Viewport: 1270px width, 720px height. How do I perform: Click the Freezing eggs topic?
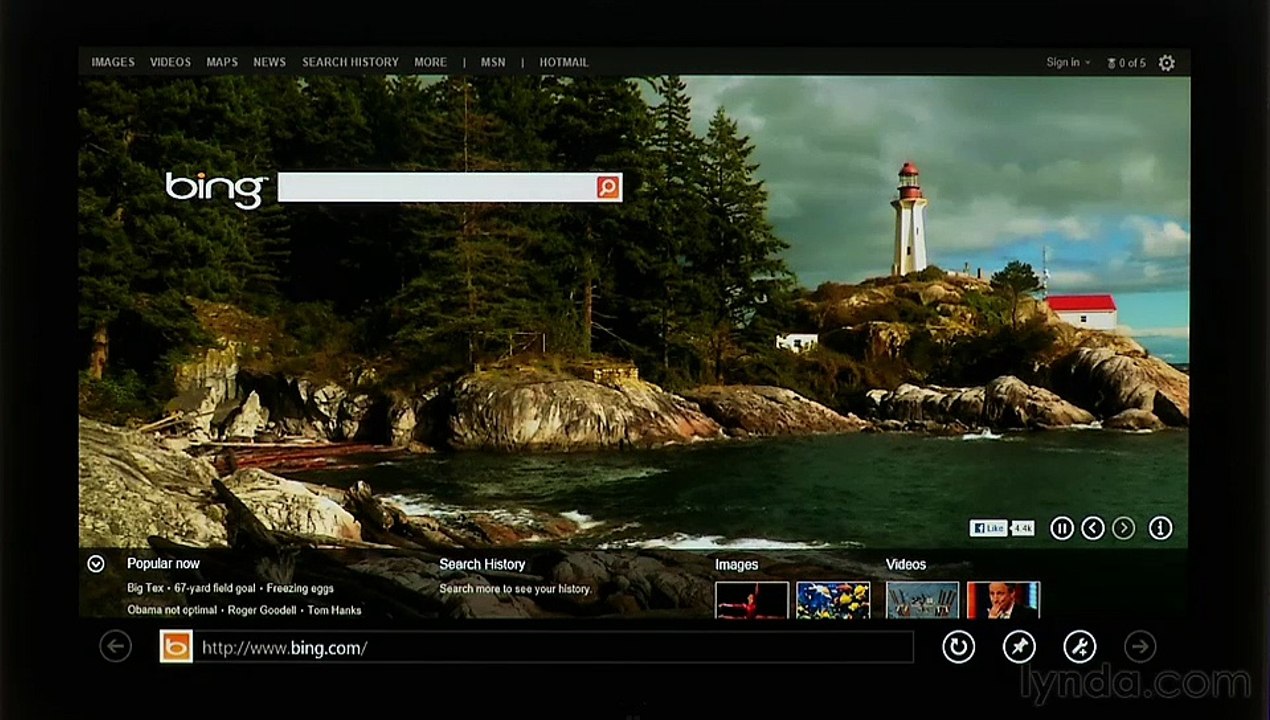[300, 589]
